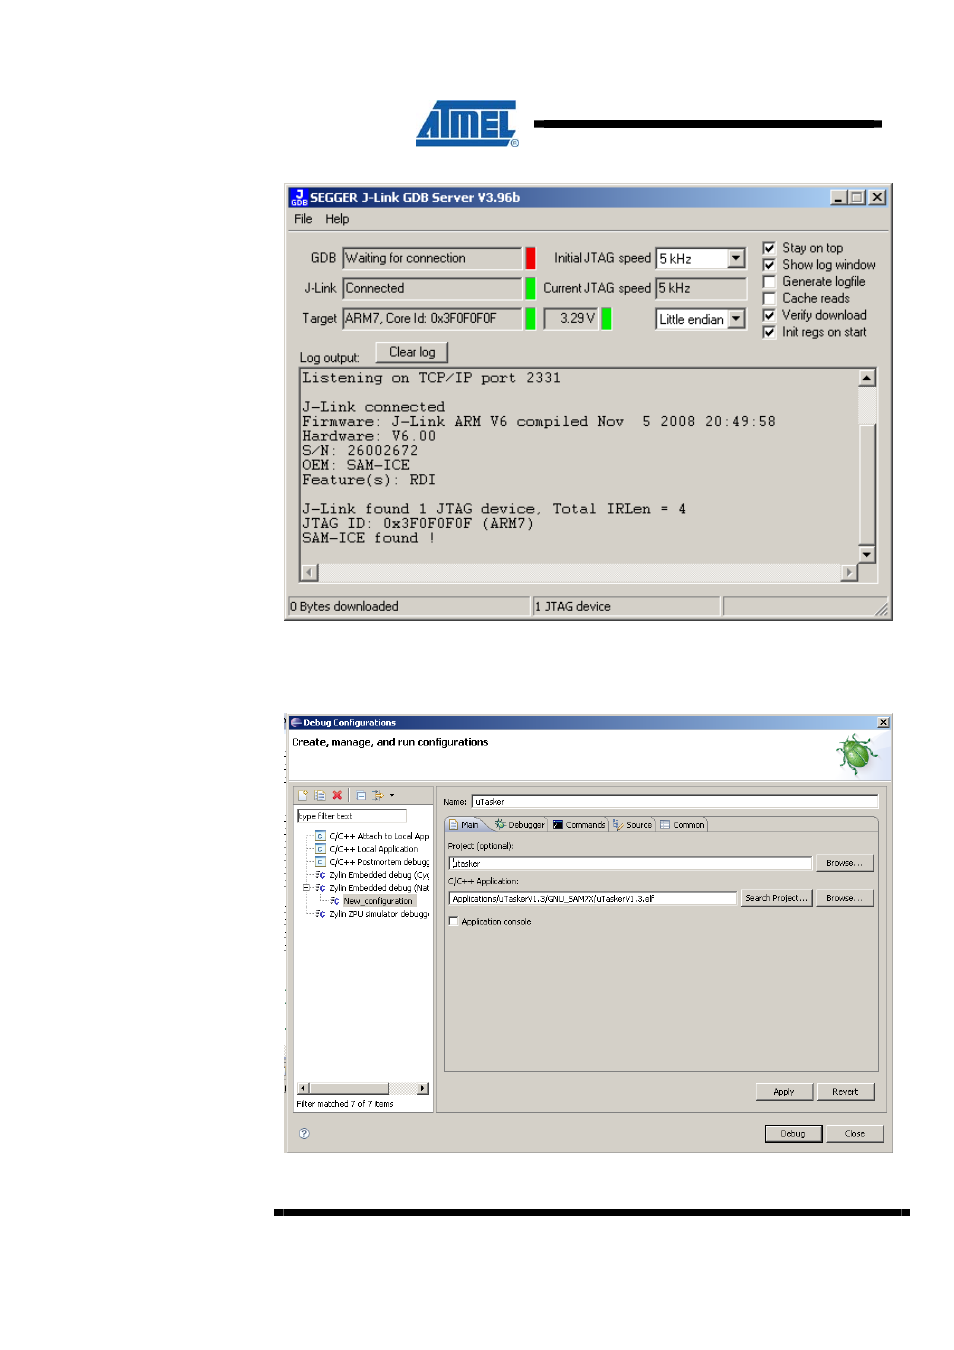Viewport: 954px width, 1350px height.
Task: Switch to Common tab
Action: pos(682,825)
